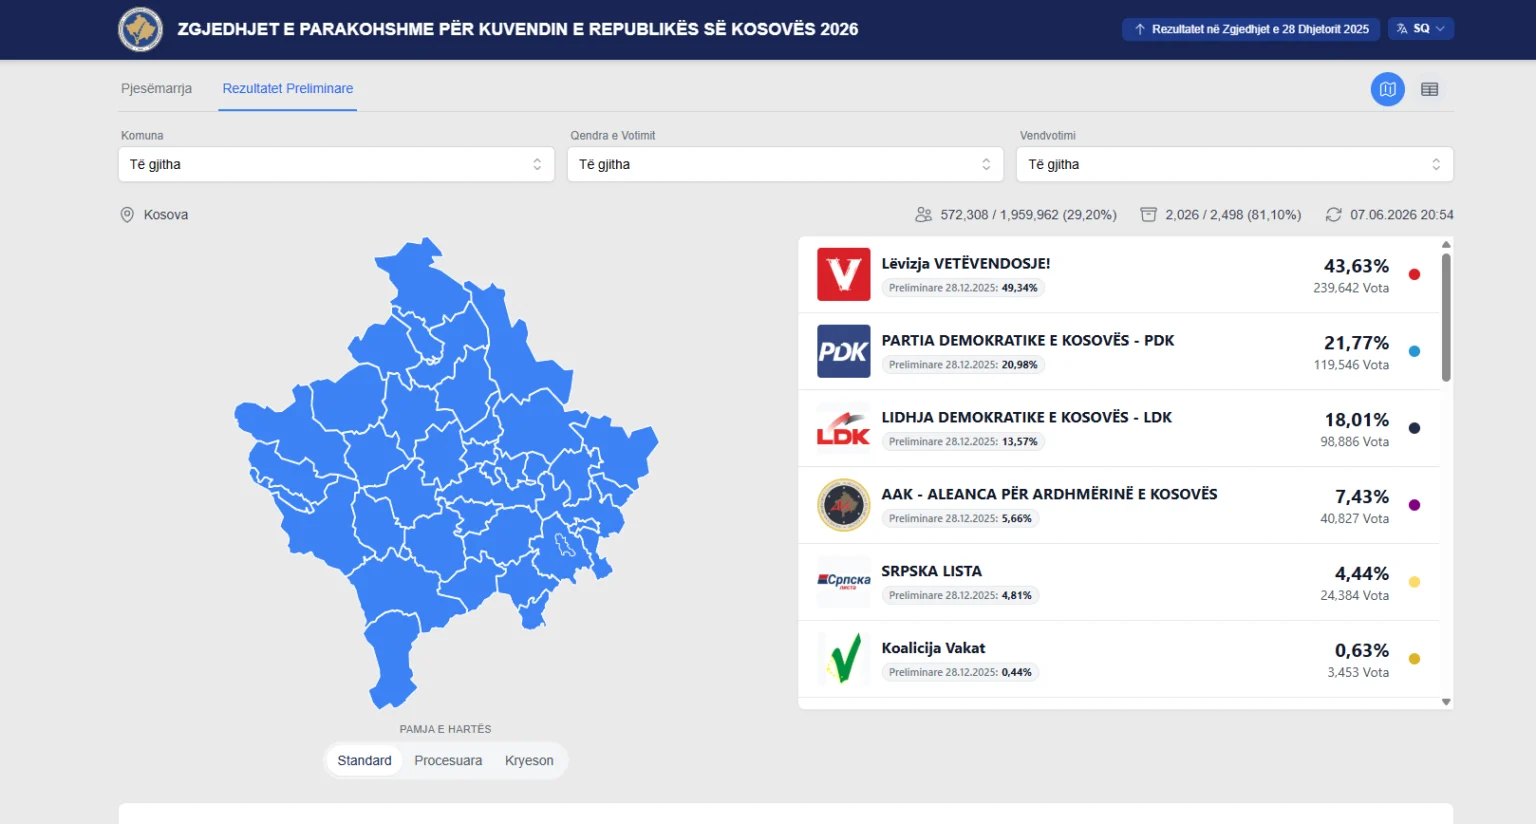The height and width of the screenshot is (824, 1536).
Task: Click Srpska Lista preliminary 4,81% badge
Action: [x=960, y=596]
